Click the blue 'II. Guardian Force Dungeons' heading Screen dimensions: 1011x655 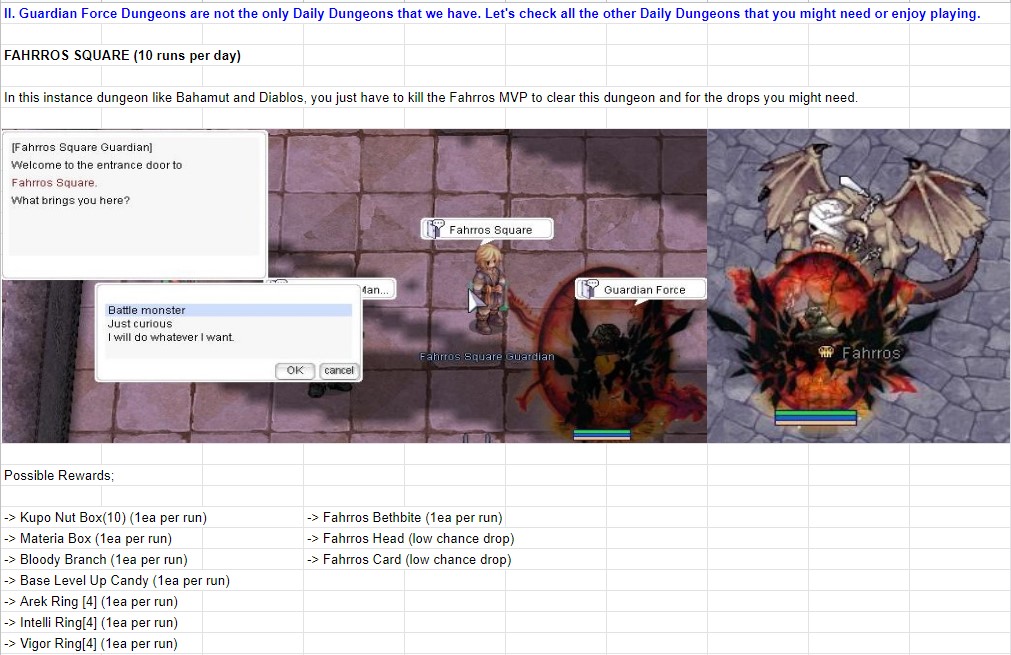coord(492,14)
